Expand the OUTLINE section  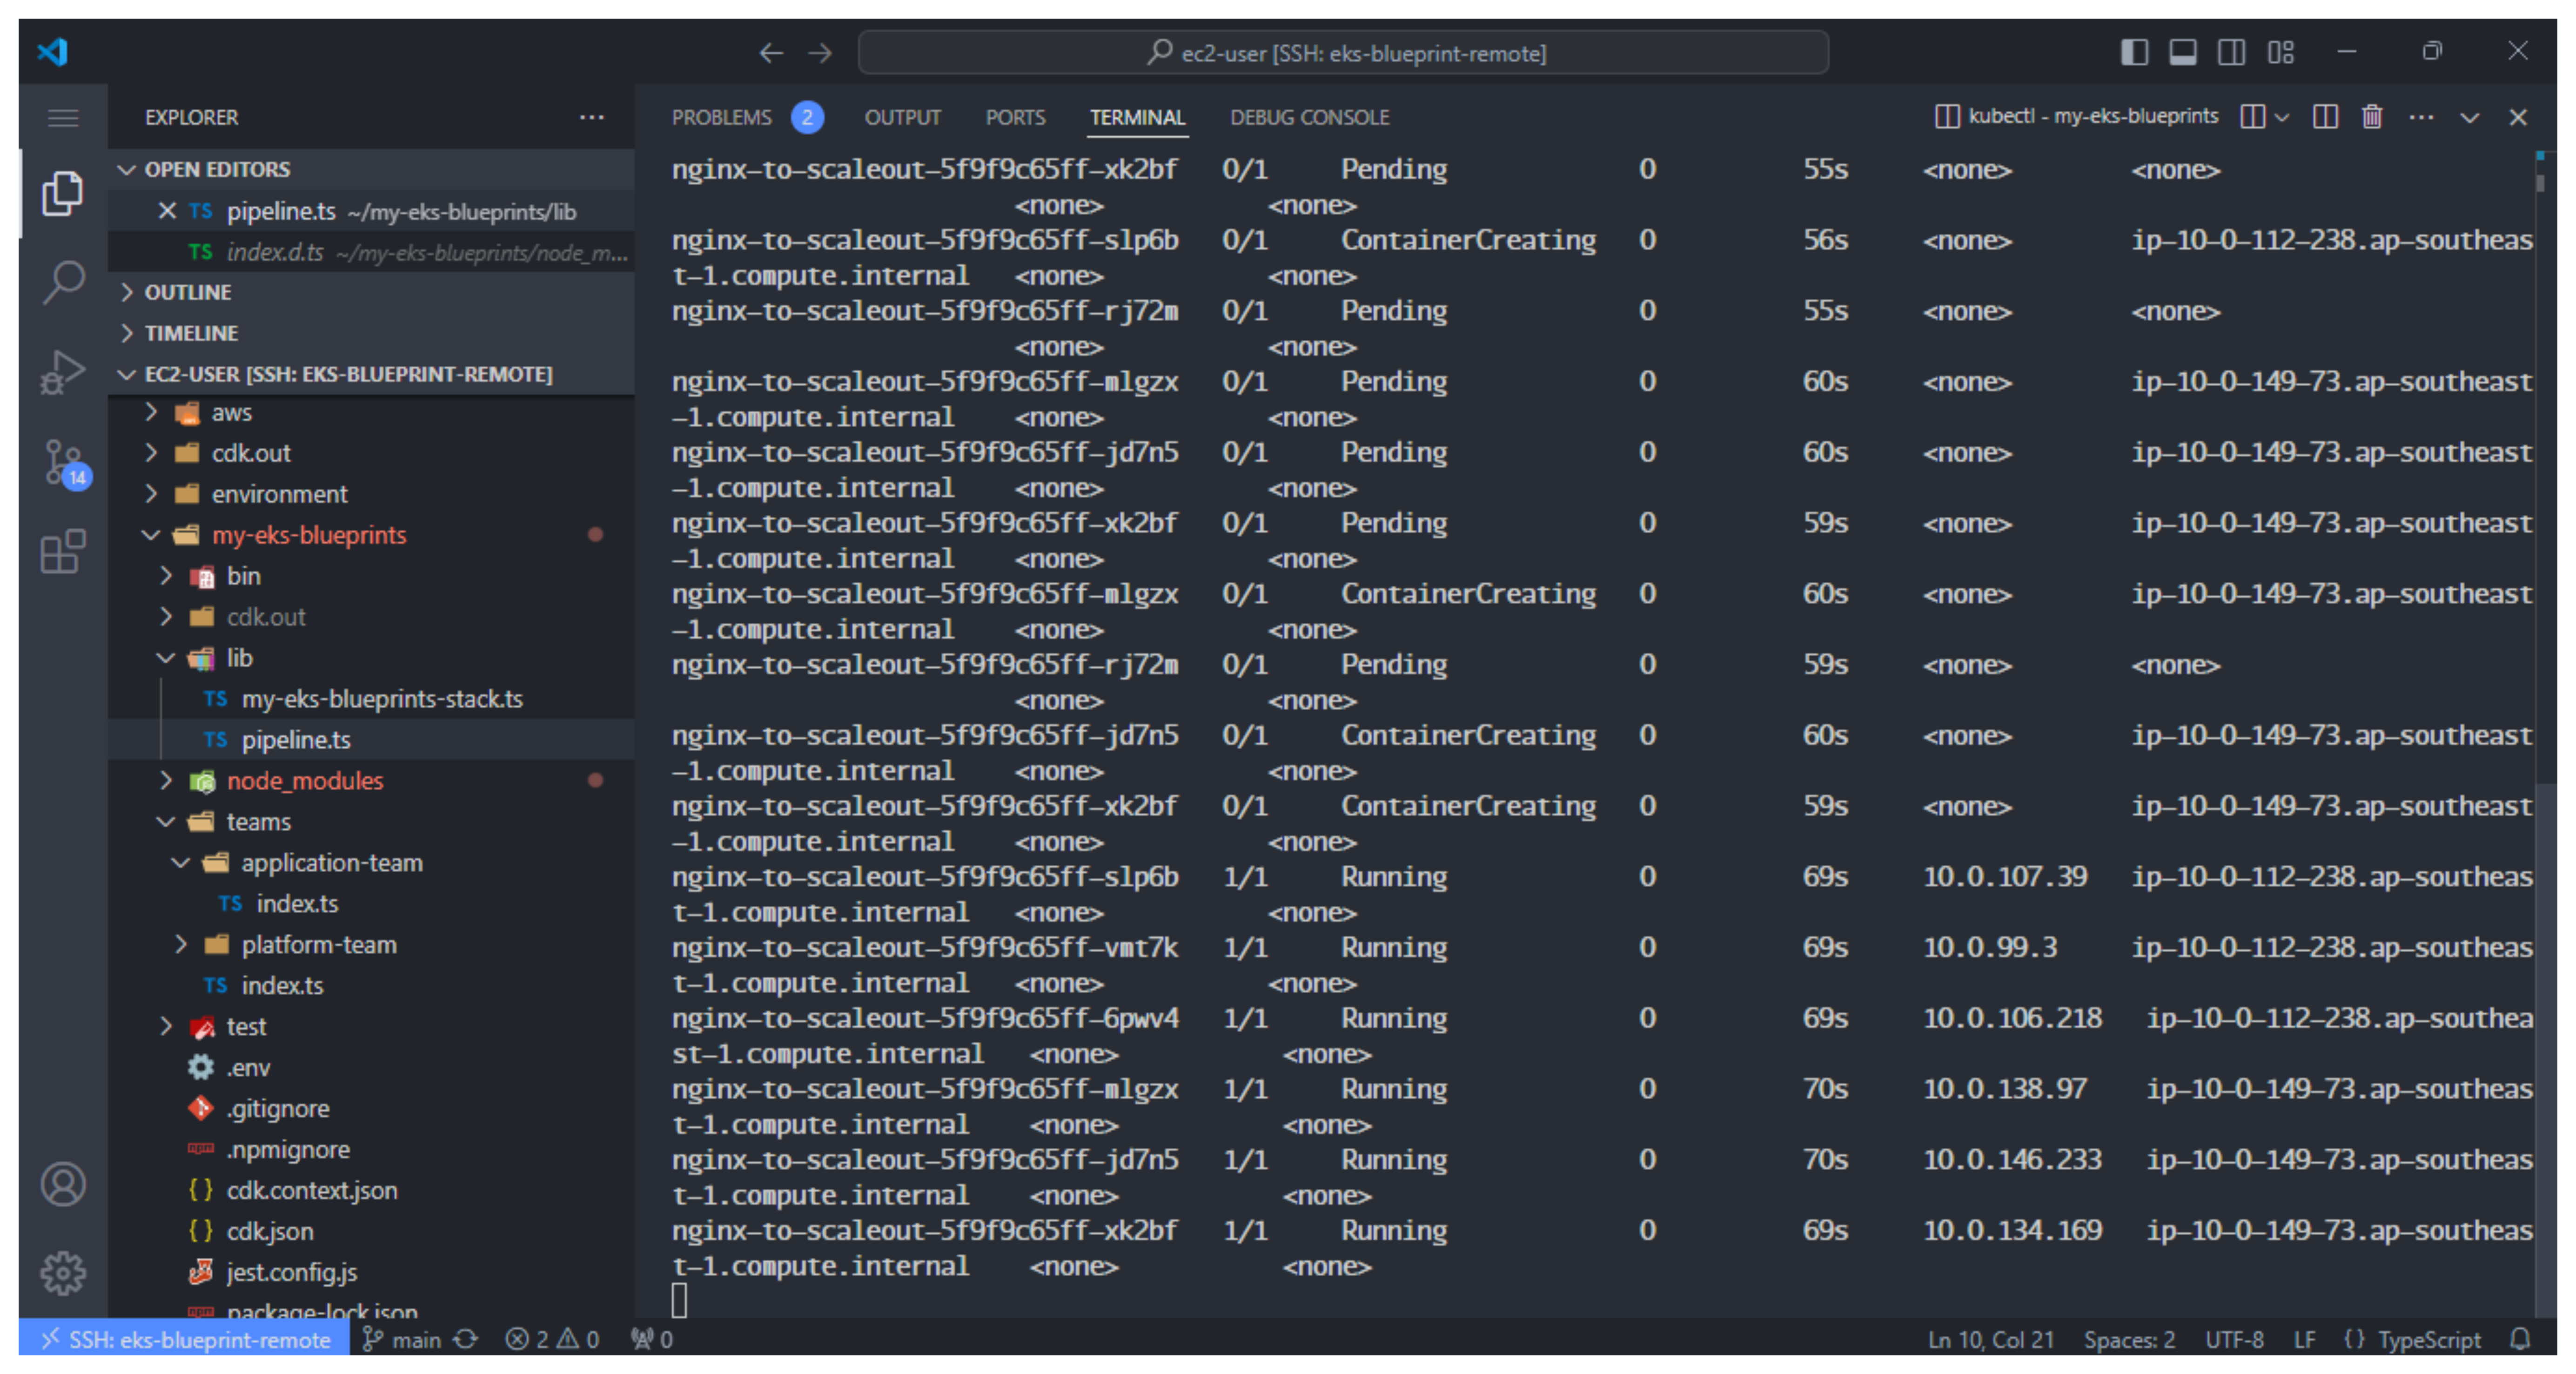click(188, 292)
